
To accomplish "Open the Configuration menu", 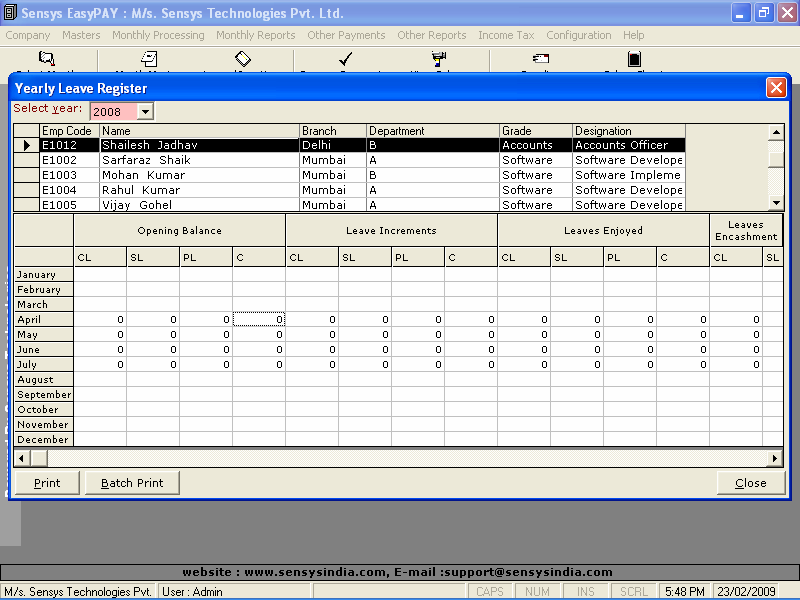I will pyautogui.click(x=579, y=35).
